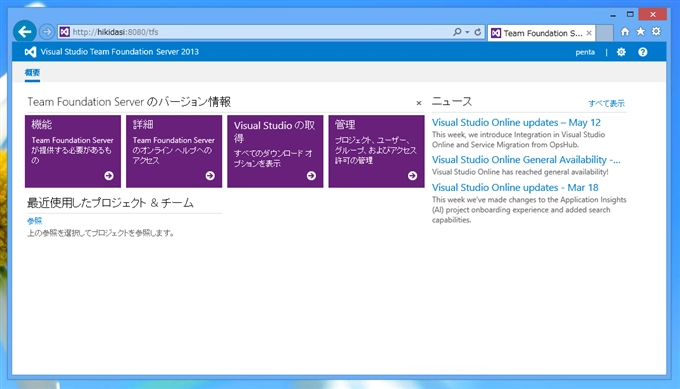Click the ニュース heading text
The width and height of the screenshot is (680, 389).
(452, 102)
